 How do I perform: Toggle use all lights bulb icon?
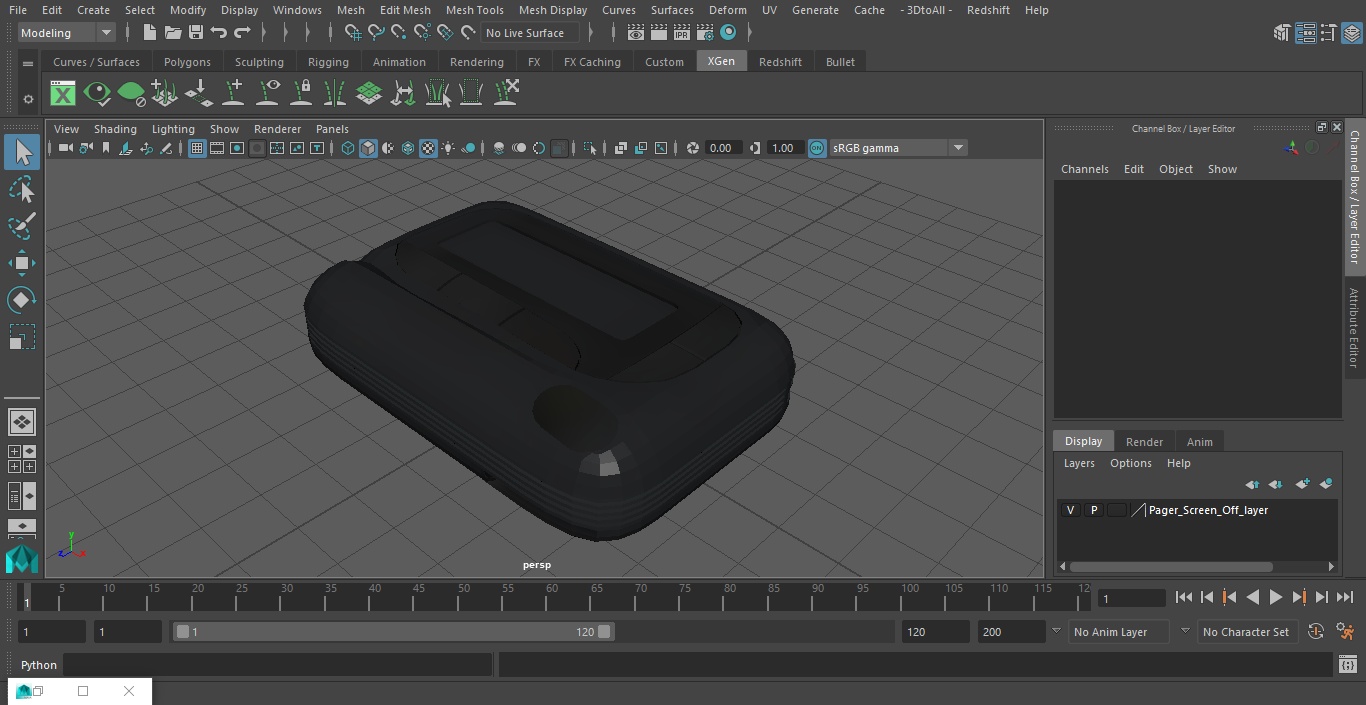[x=448, y=148]
